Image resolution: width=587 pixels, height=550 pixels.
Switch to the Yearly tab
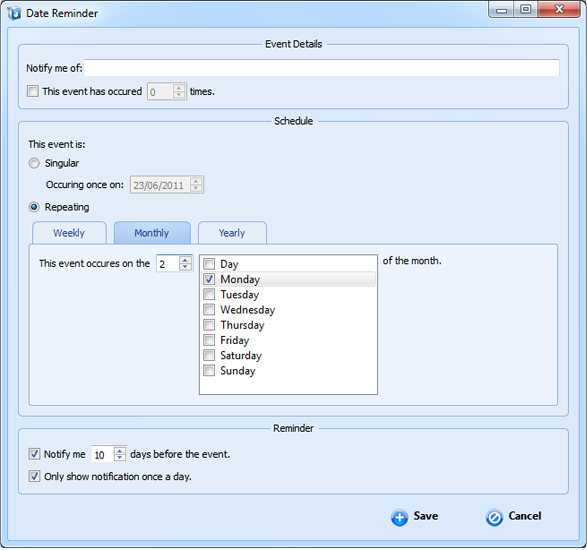click(x=232, y=233)
